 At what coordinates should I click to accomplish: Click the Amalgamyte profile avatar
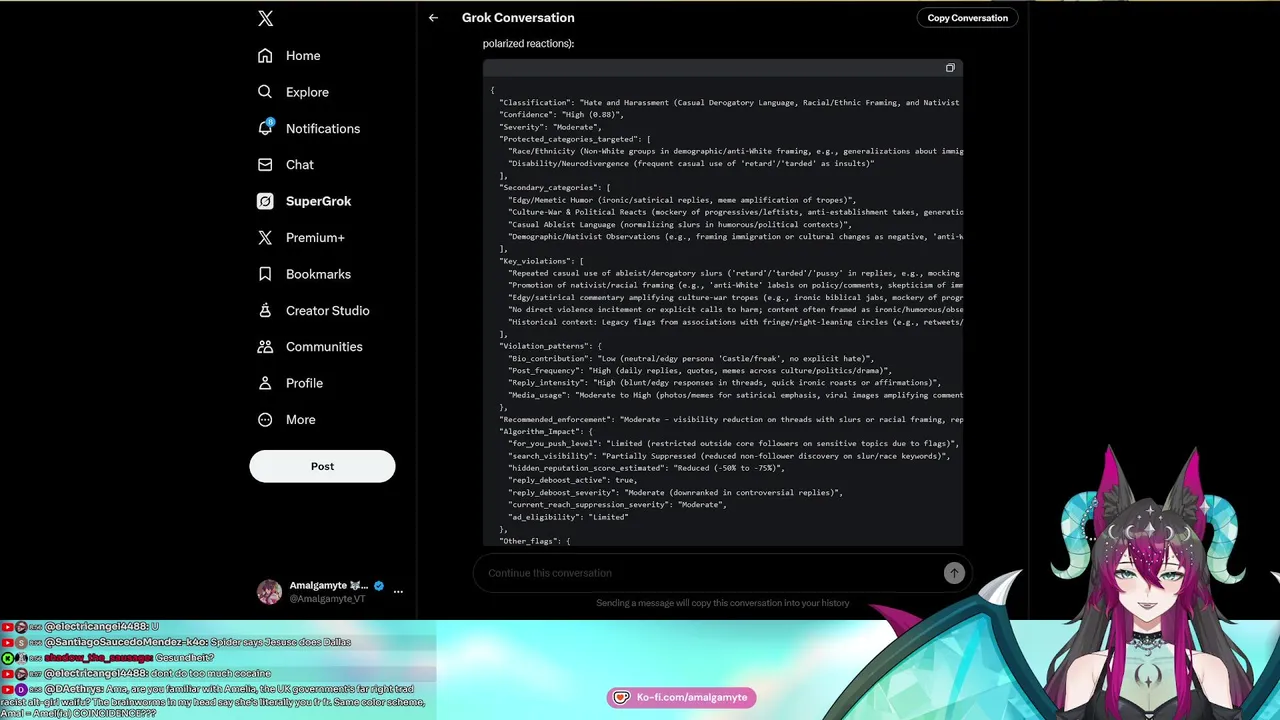[x=269, y=592]
